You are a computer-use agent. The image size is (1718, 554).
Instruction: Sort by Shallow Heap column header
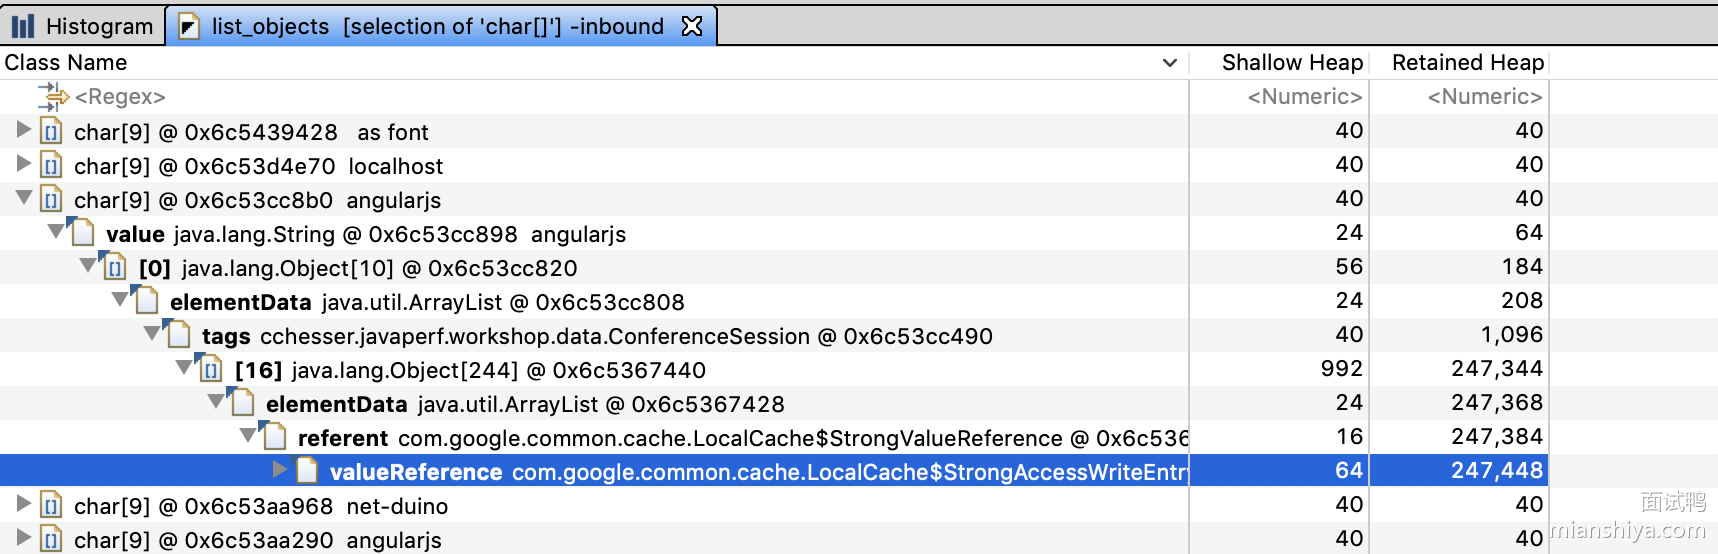[1291, 63]
